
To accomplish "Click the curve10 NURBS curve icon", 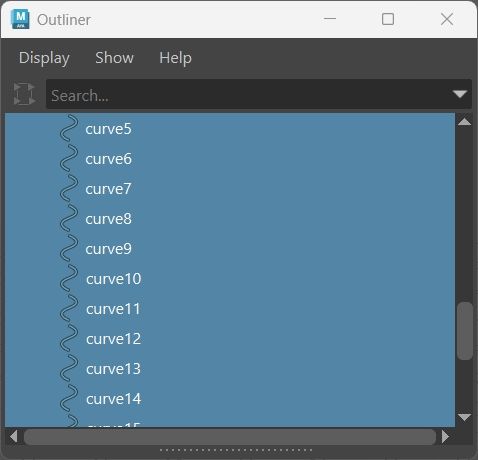I will [69, 279].
